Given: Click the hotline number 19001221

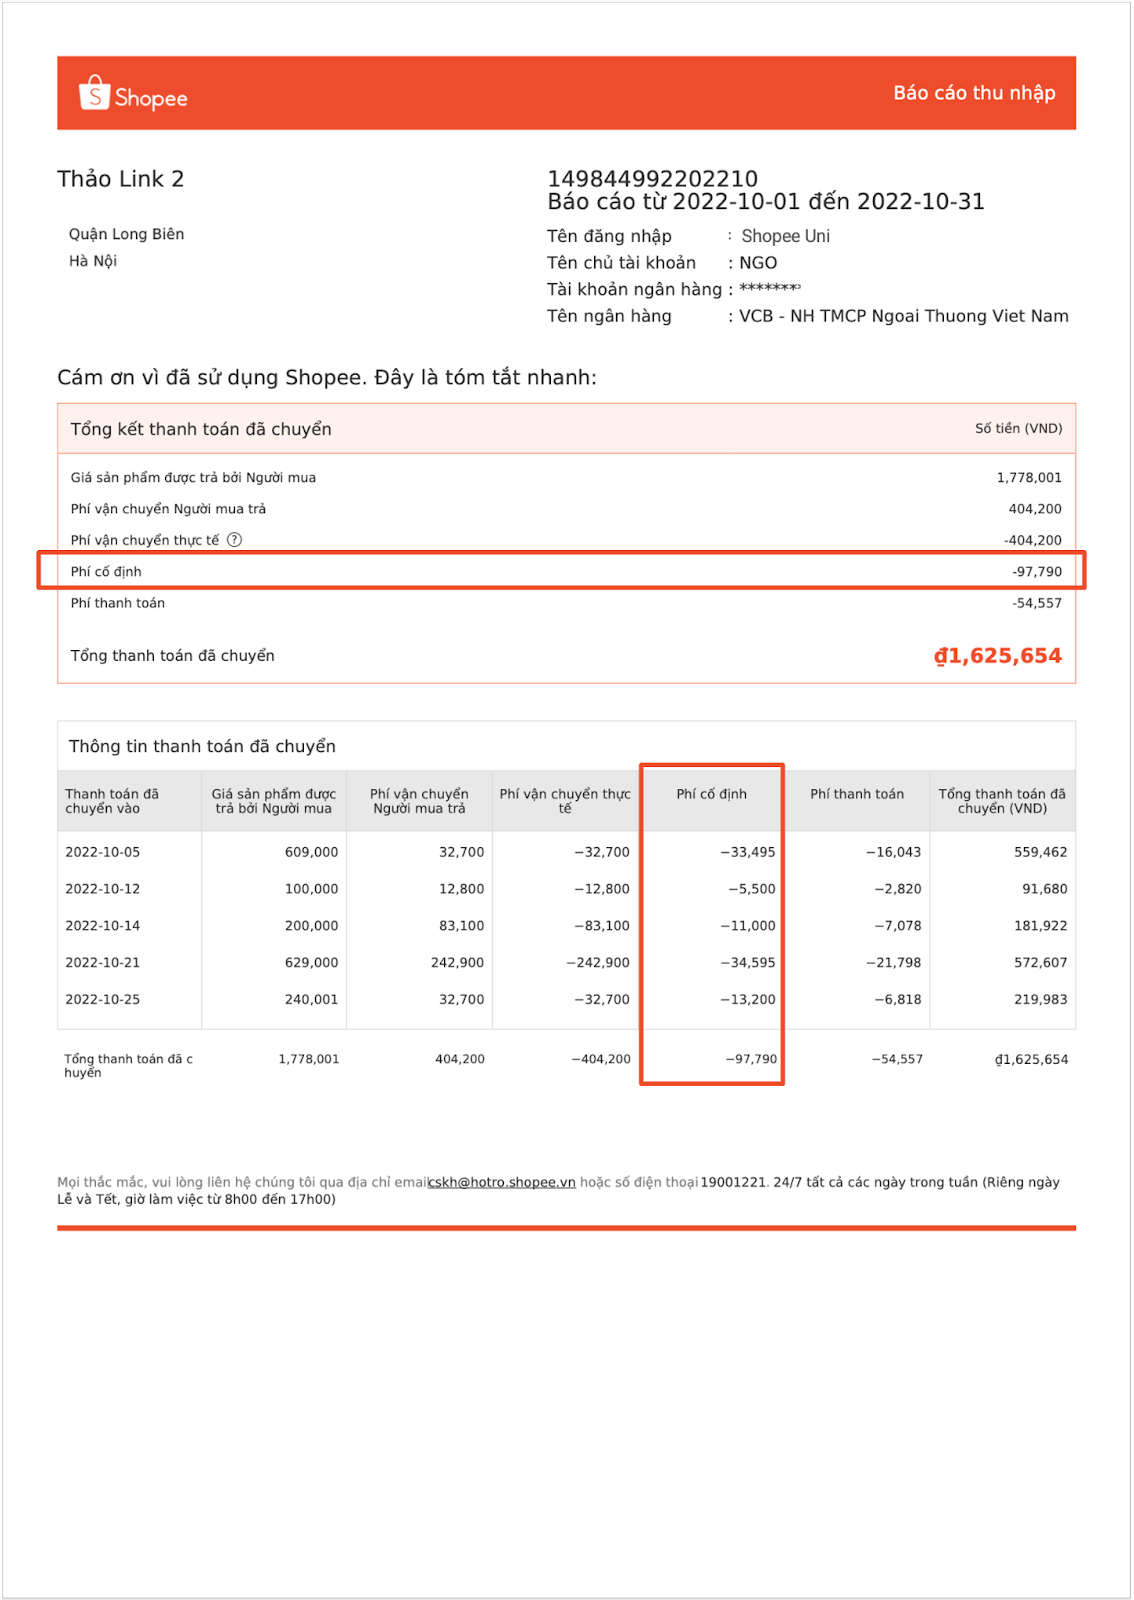Looking at the screenshot, I should click(734, 1182).
